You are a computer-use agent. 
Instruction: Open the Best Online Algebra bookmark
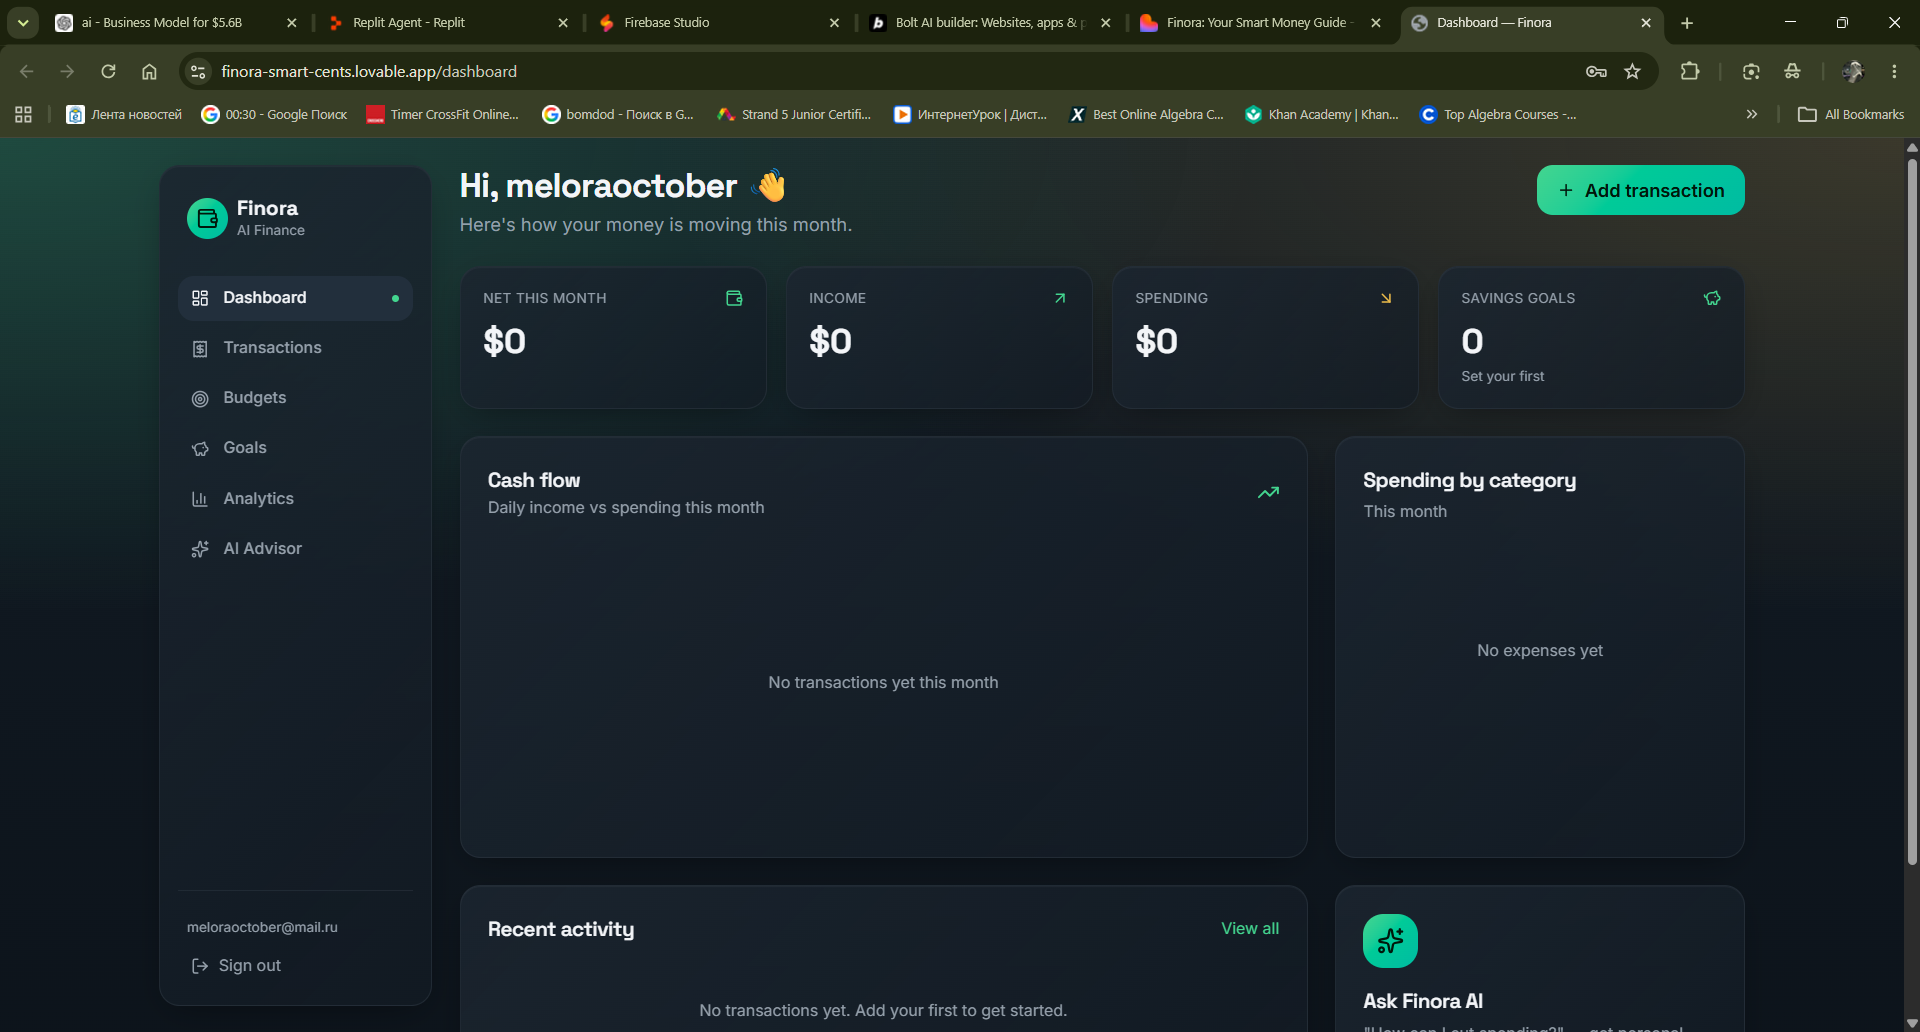point(1146,114)
